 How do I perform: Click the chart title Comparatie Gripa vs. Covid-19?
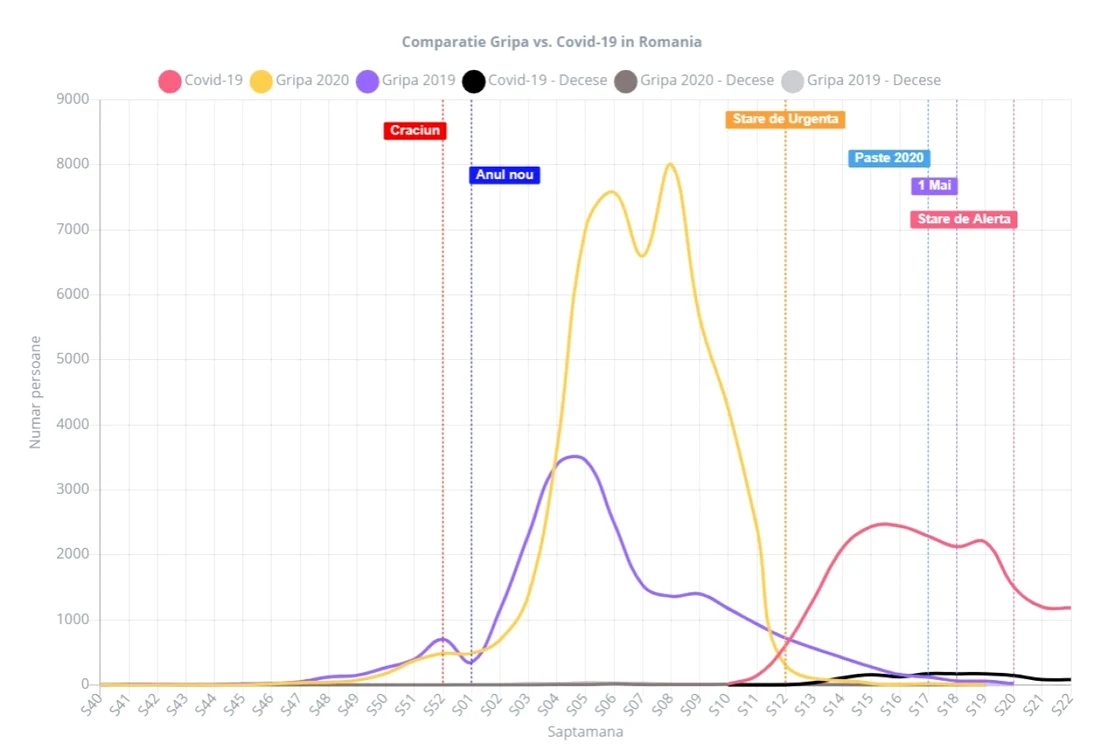point(551,42)
